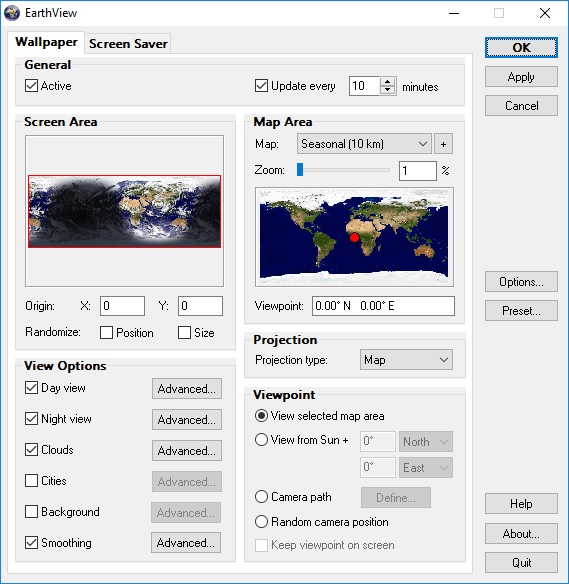Click the EarthView globe icon in title bar
The width and height of the screenshot is (569, 584).
click(12, 13)
